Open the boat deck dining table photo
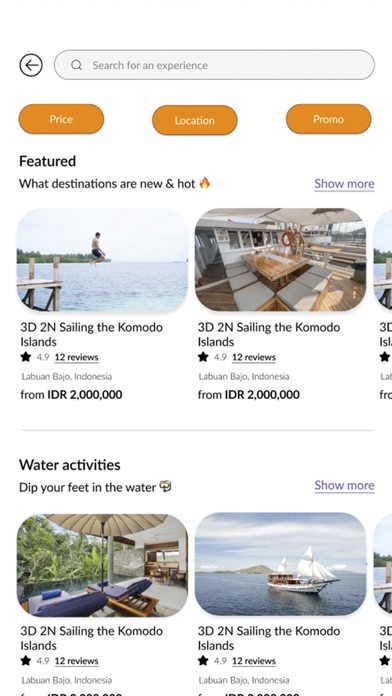 point(281,260)
